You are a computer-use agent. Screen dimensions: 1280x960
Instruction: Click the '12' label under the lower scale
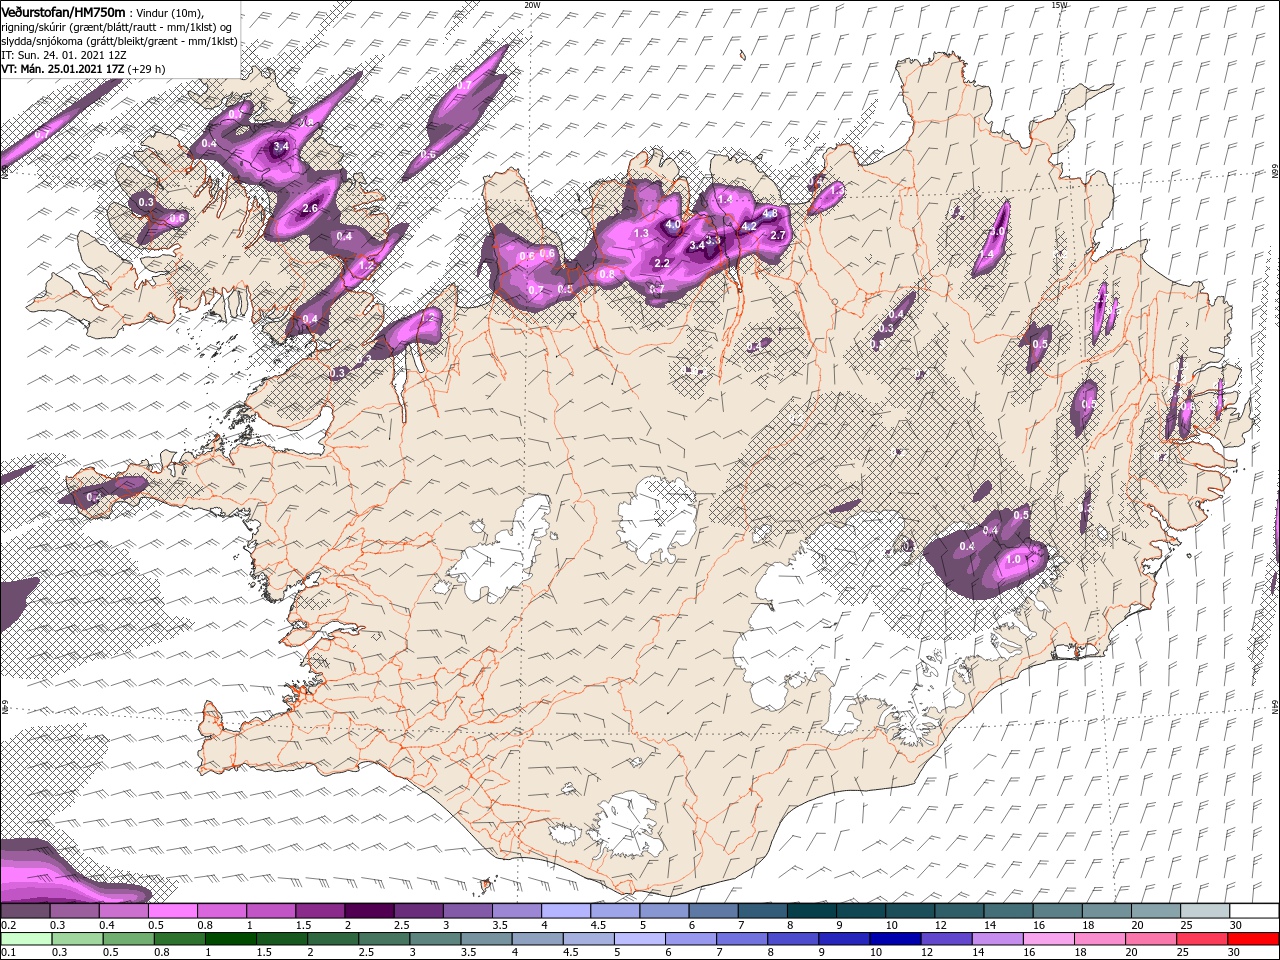coord(927,953)
